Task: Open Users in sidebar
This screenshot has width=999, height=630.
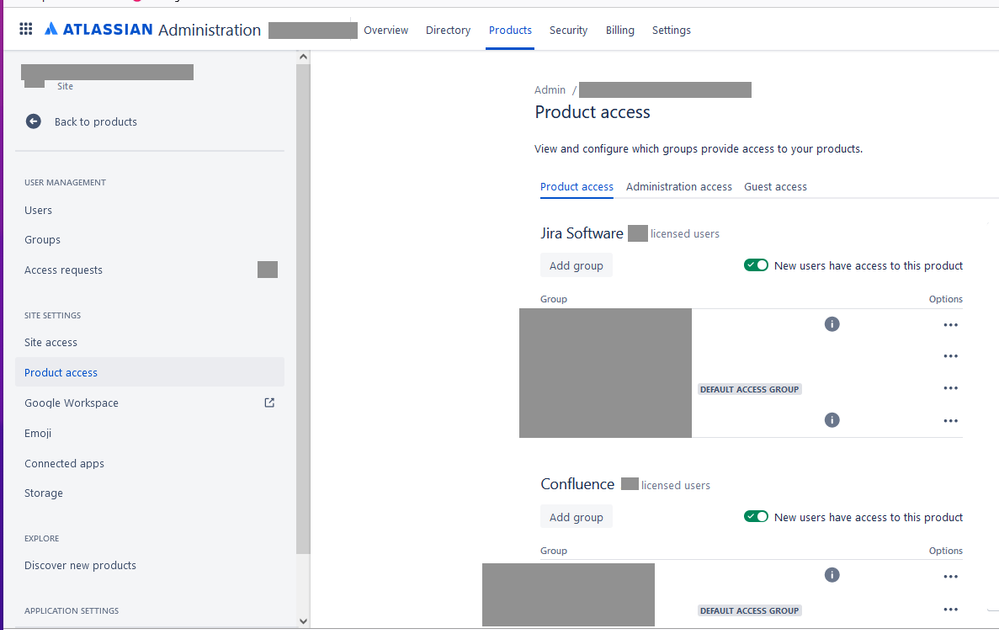Action: pyautogui.click(x=38, y=210)
